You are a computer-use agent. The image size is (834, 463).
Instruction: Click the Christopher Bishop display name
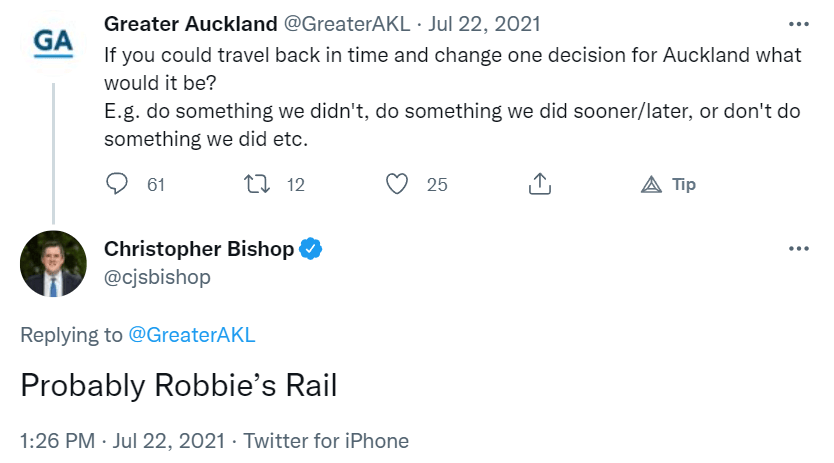click(199, 249)
